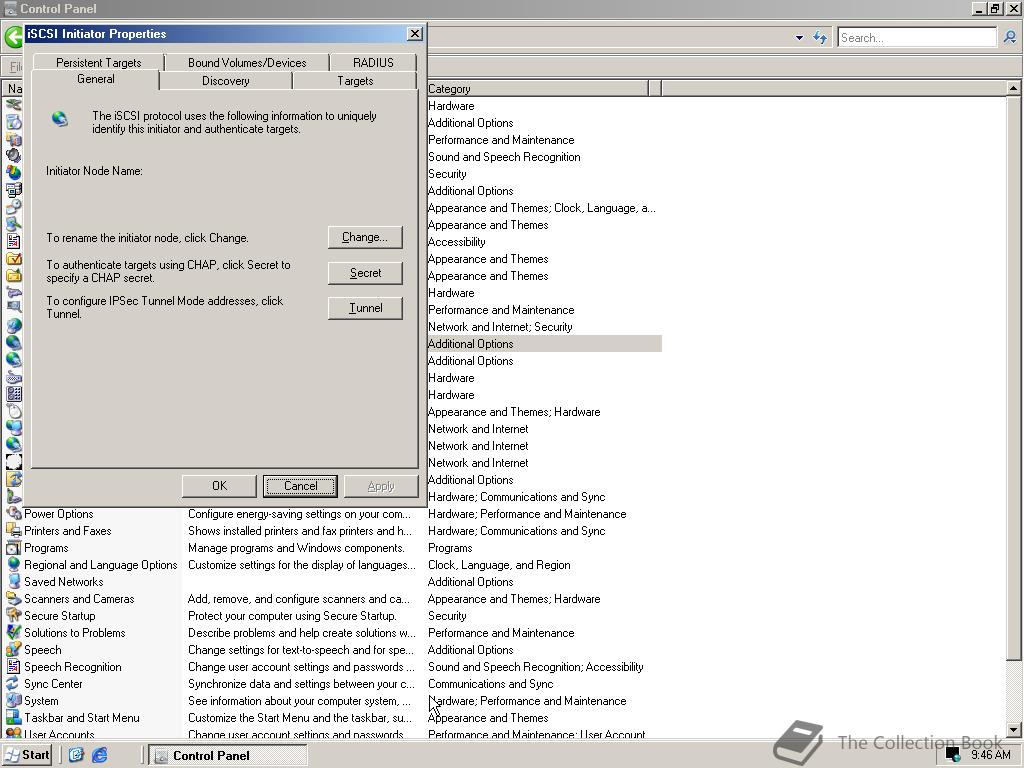The width and height of the screenshot is (1024, 768).
Task: Click the Programs item icon
Action: [13, 548]
